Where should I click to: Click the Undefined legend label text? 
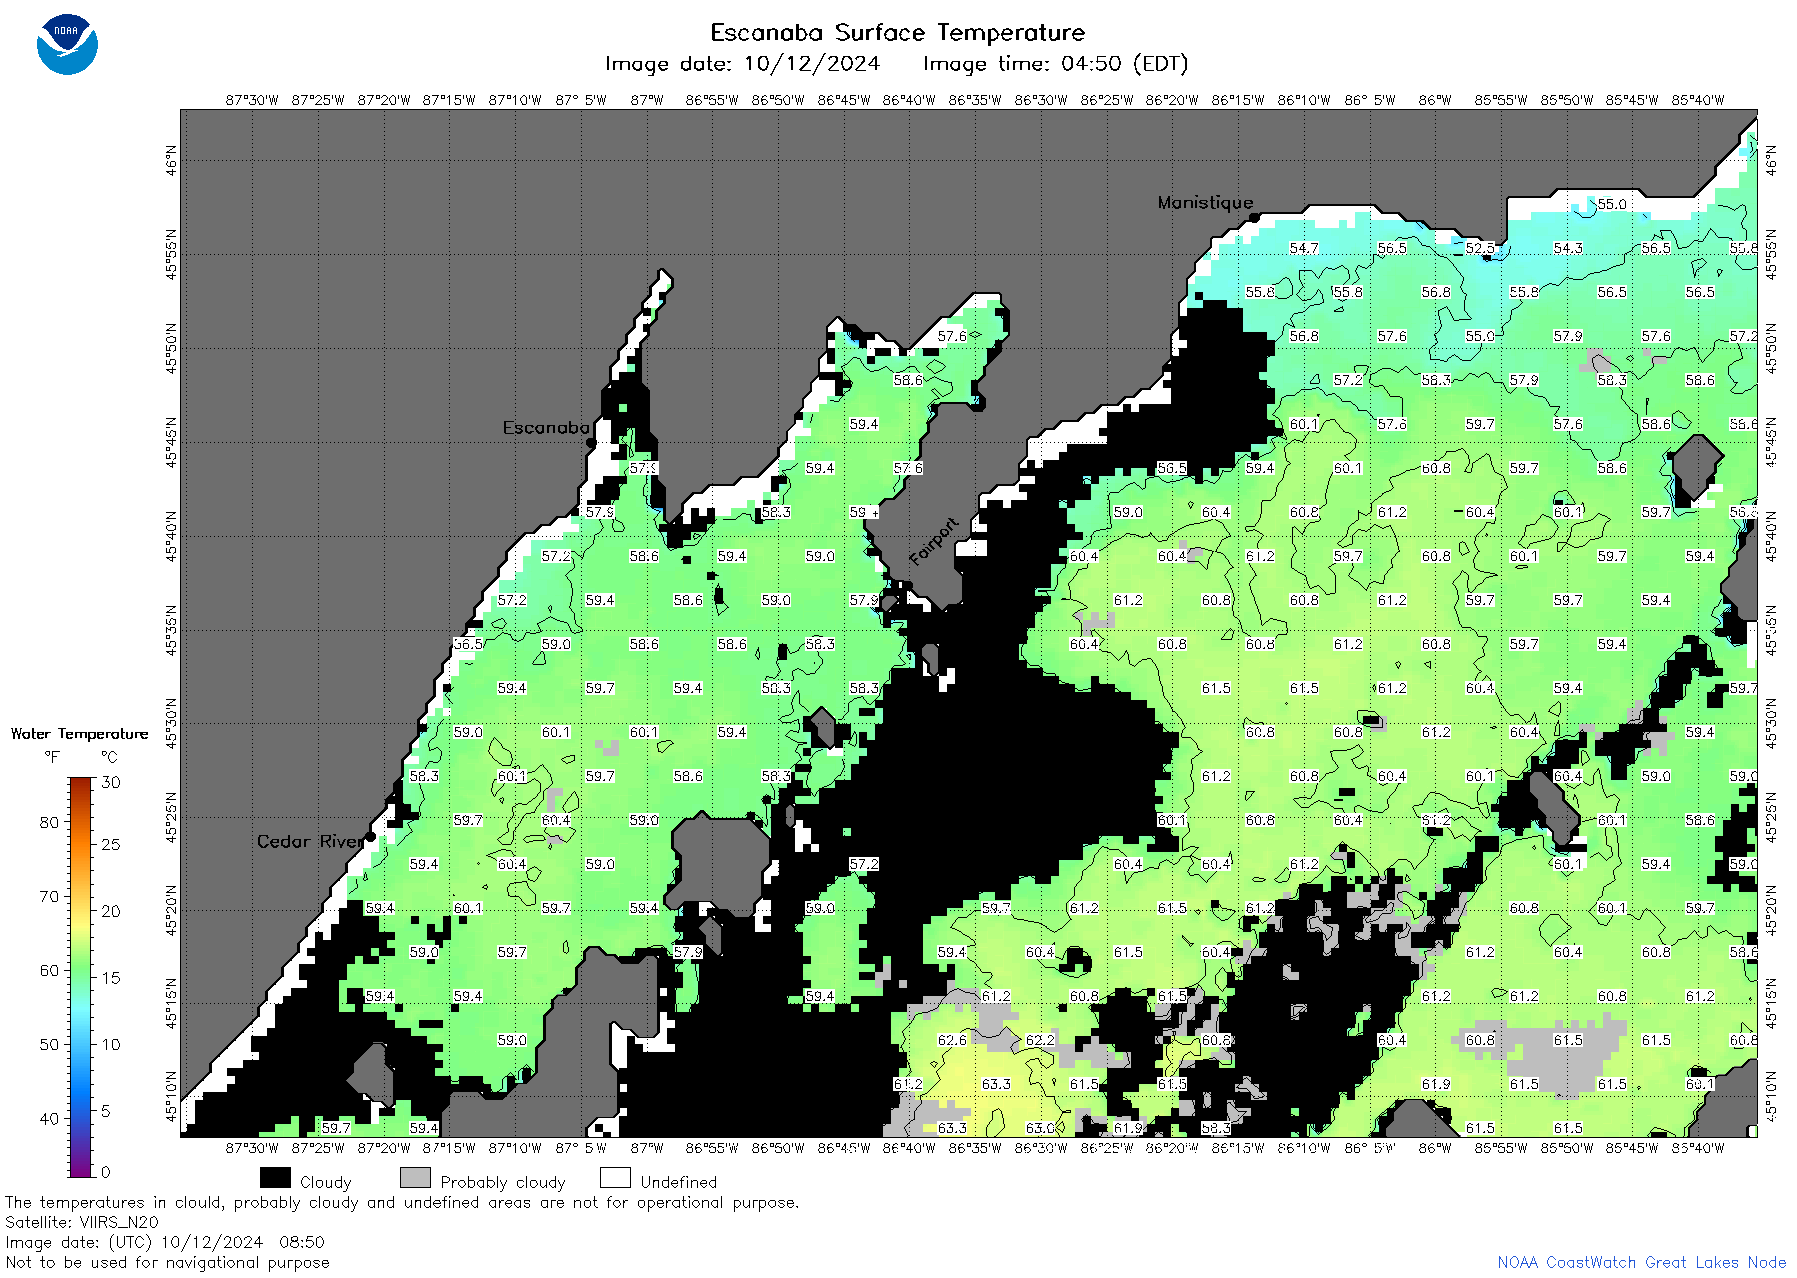(x=679, y=1182)
